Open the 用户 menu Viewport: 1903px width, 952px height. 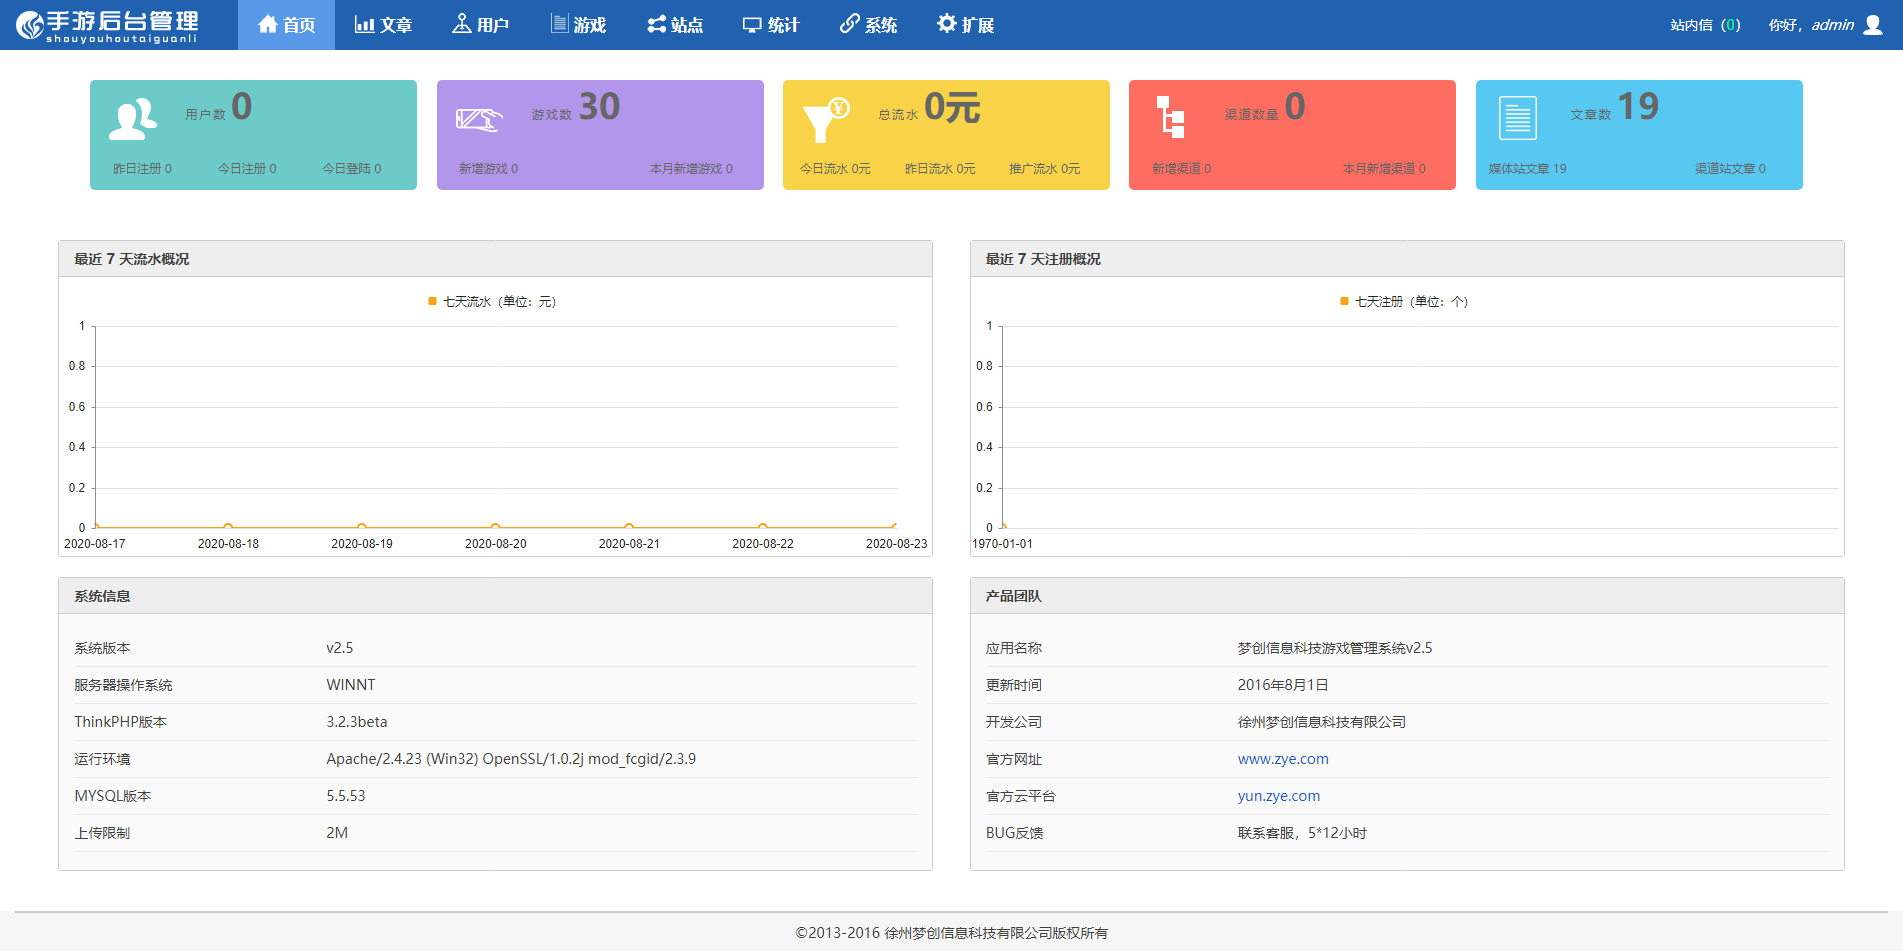point(481,25)
